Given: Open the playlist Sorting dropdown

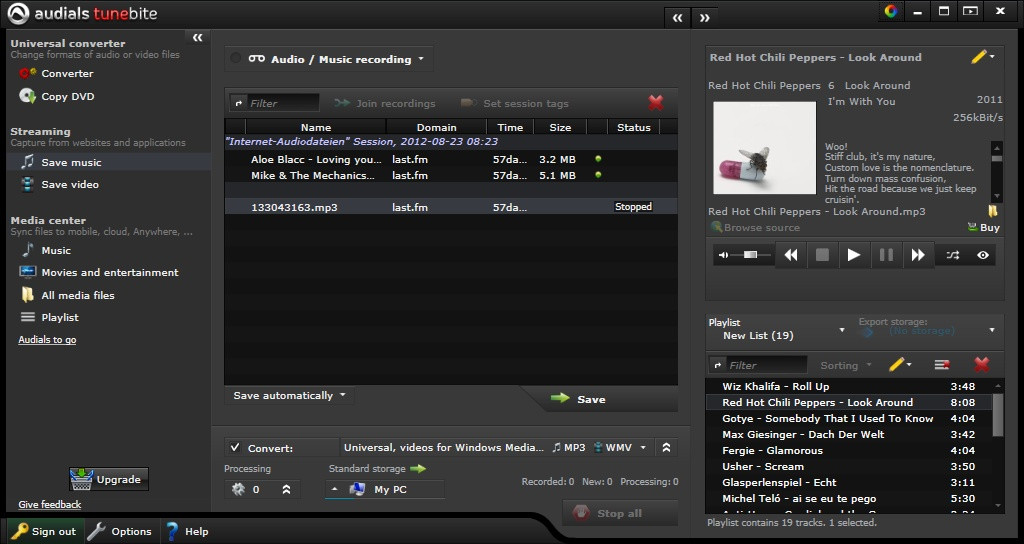Looking at the screenshot, I should pyautogui.click(x=846, y=365).
